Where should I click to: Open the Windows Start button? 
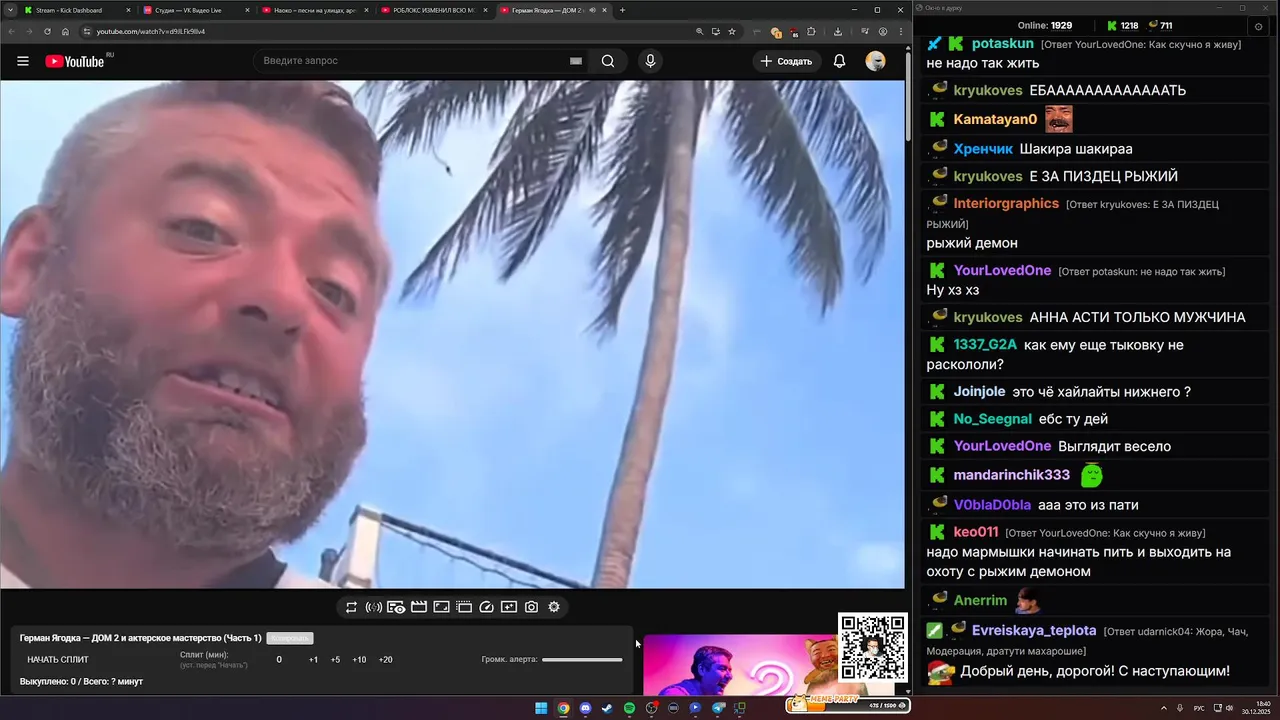(541, 708)
